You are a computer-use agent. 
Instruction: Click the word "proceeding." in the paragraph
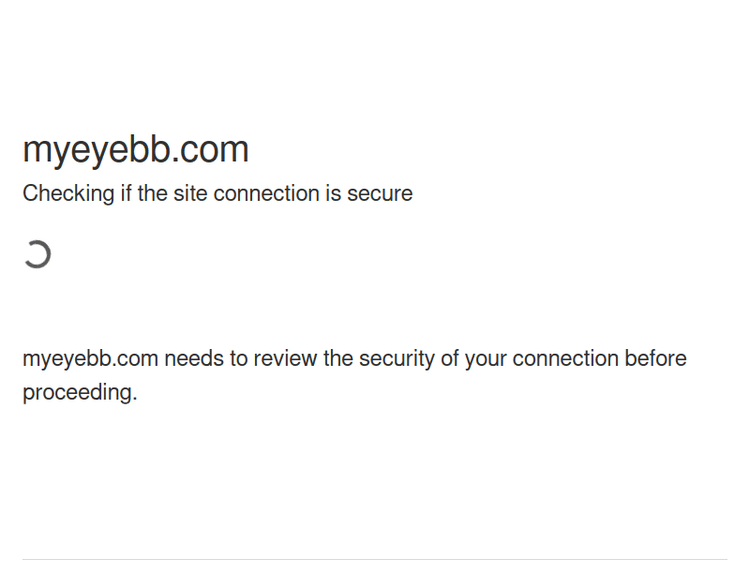[x=79, y=392]
